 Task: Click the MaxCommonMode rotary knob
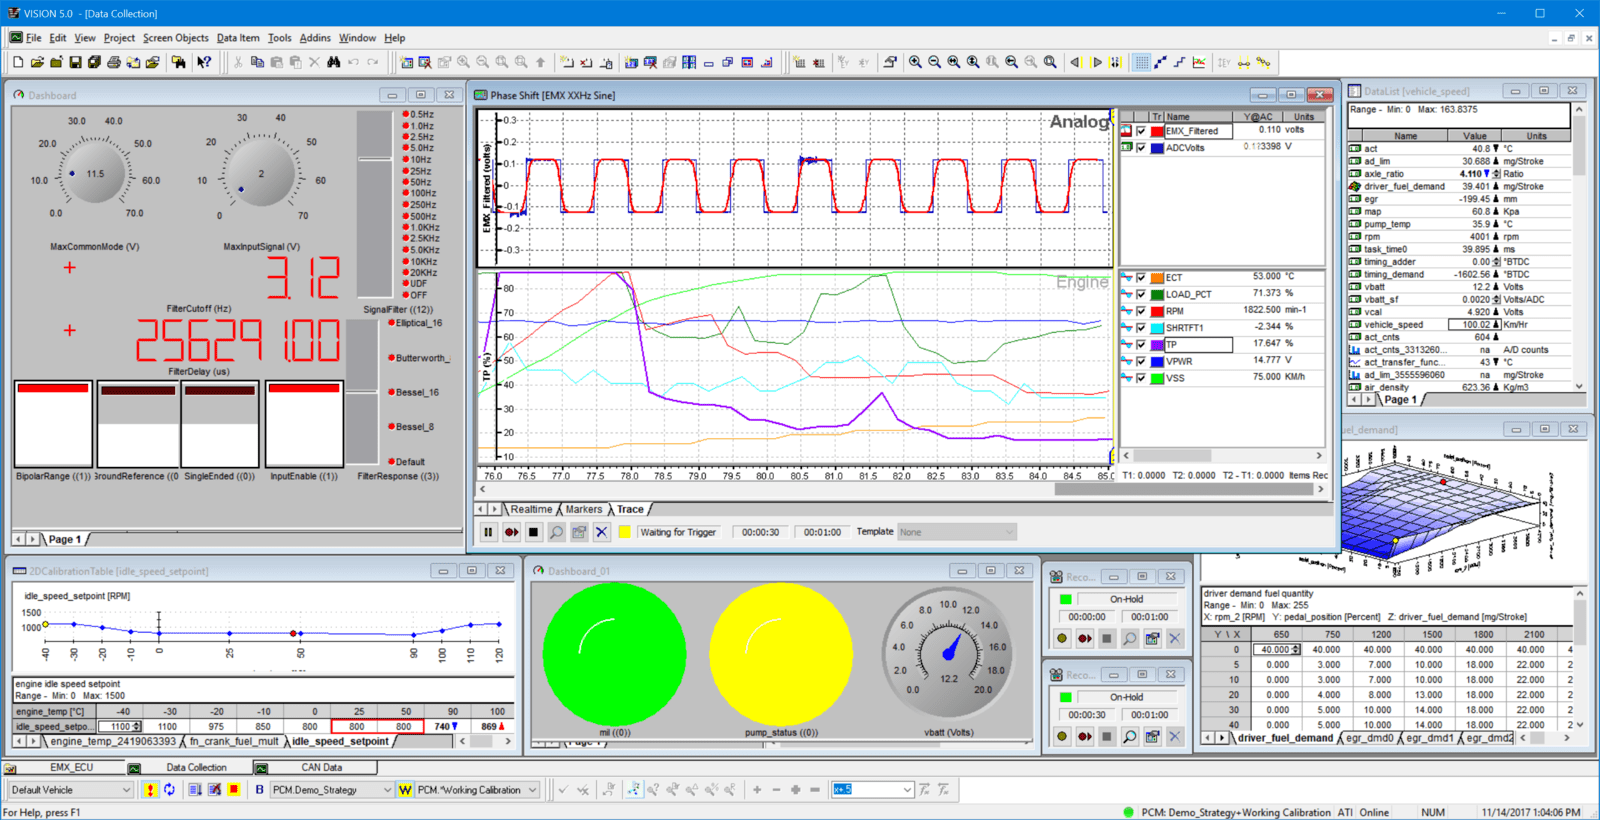pyautogui.click(x=95, y=173)
